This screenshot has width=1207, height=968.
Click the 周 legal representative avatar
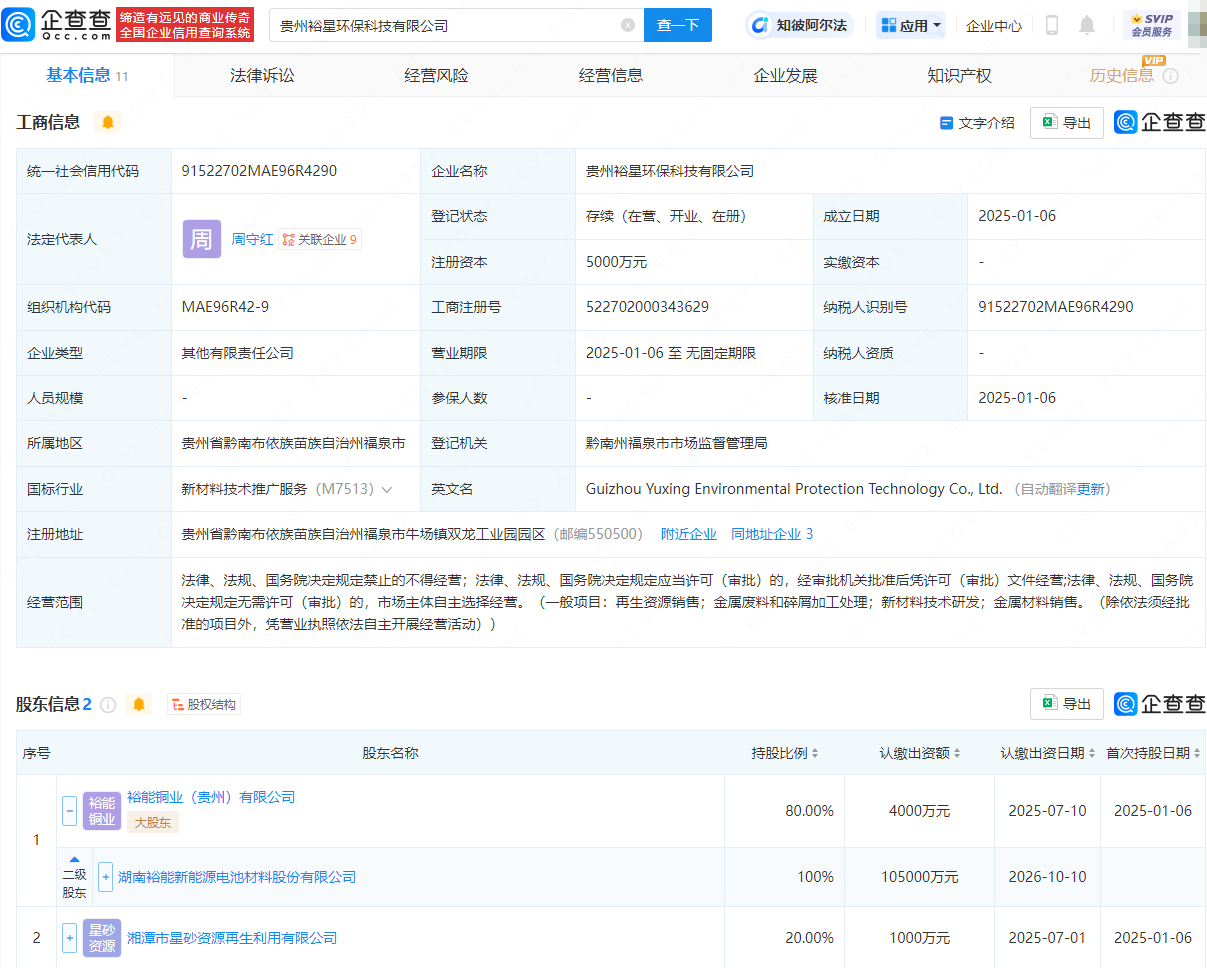click(202, 239)
